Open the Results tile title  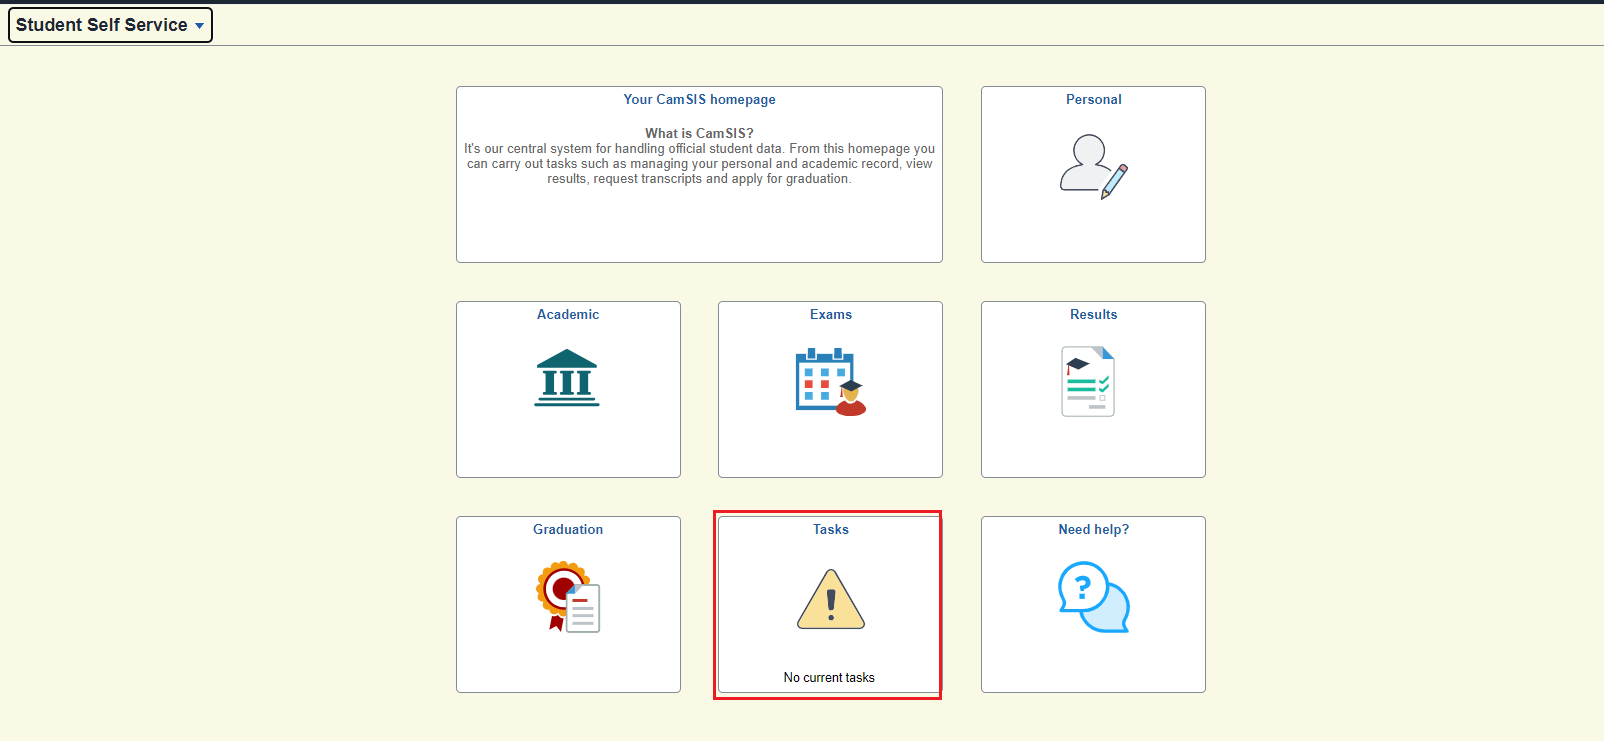1094,315
